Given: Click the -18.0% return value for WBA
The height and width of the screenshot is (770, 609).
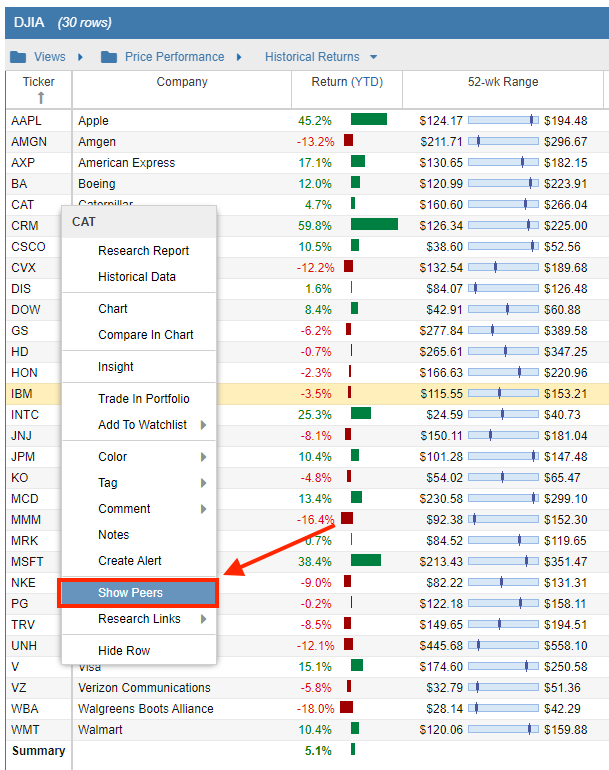Looking at the screenshot, I should tap(315, 709).
